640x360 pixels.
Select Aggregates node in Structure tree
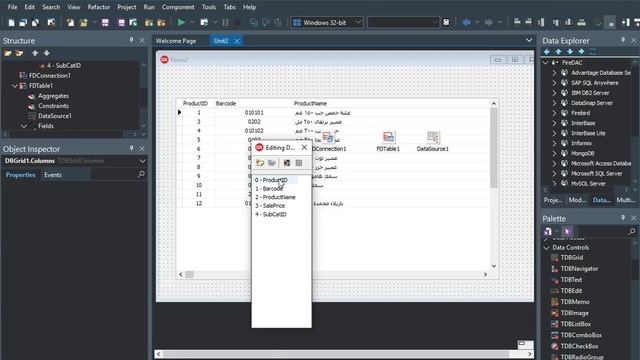click(53, 96)
